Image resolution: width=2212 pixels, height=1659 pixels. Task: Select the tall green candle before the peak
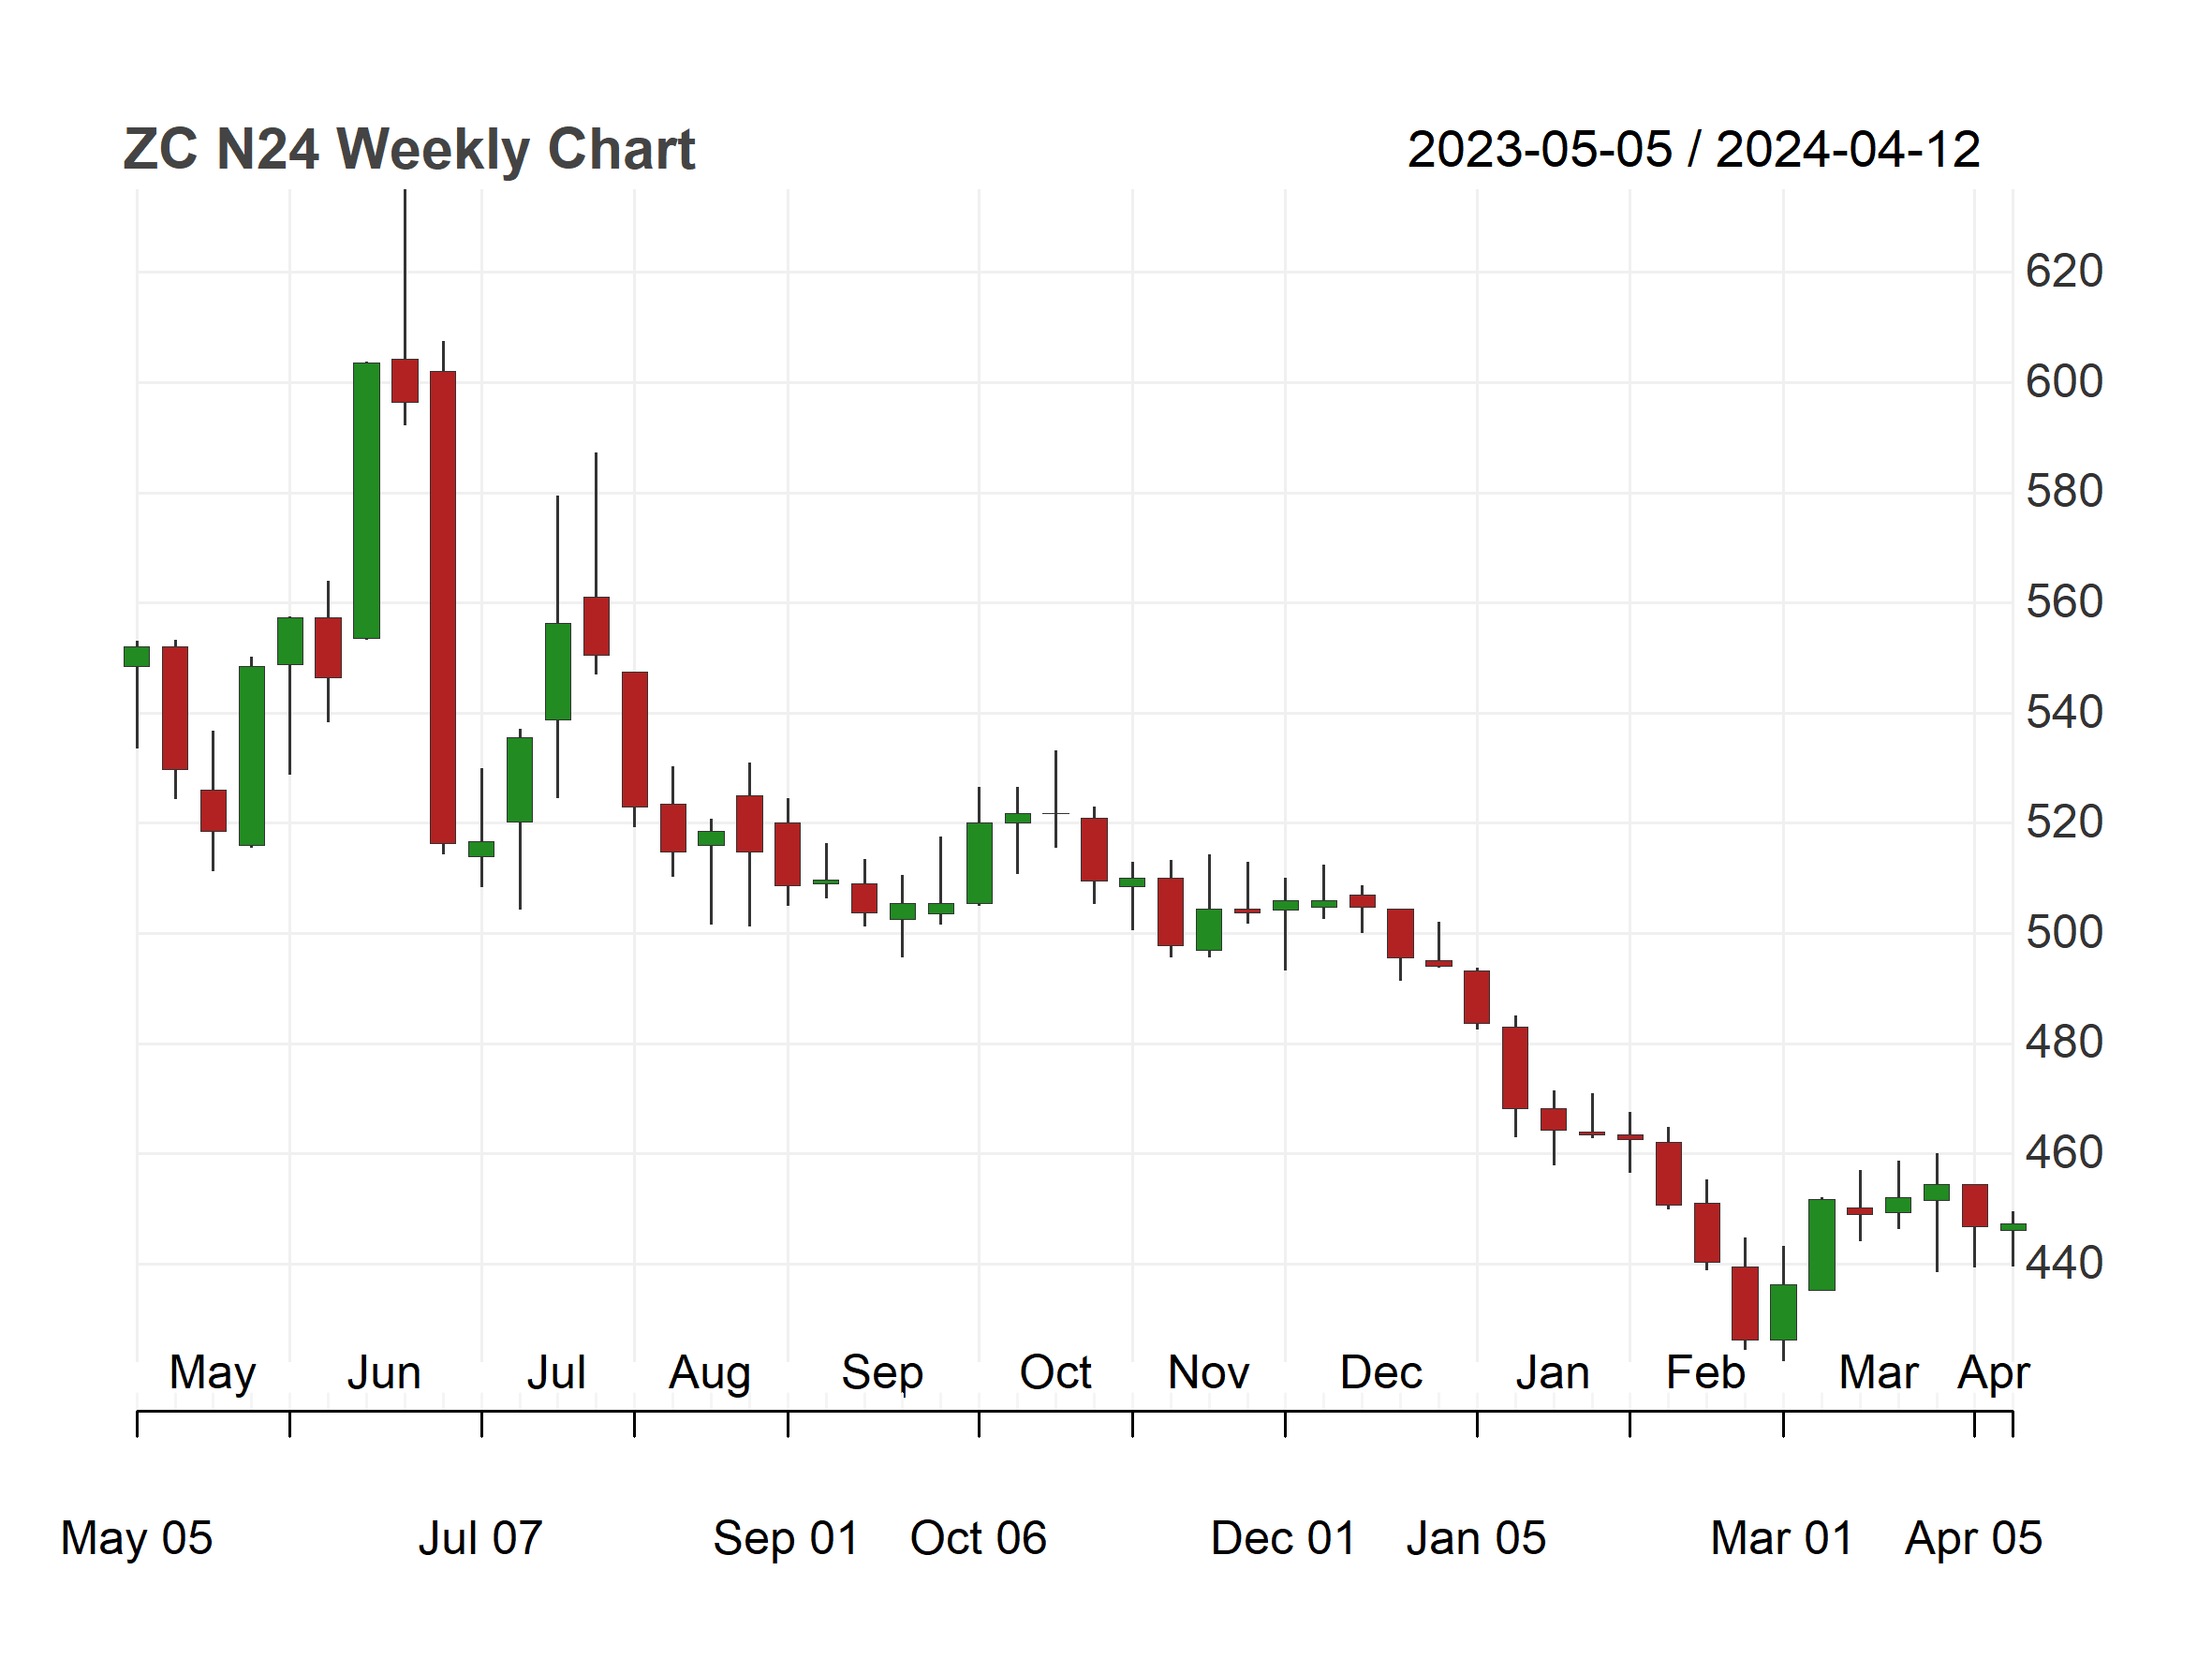click(x=366, y=500)
